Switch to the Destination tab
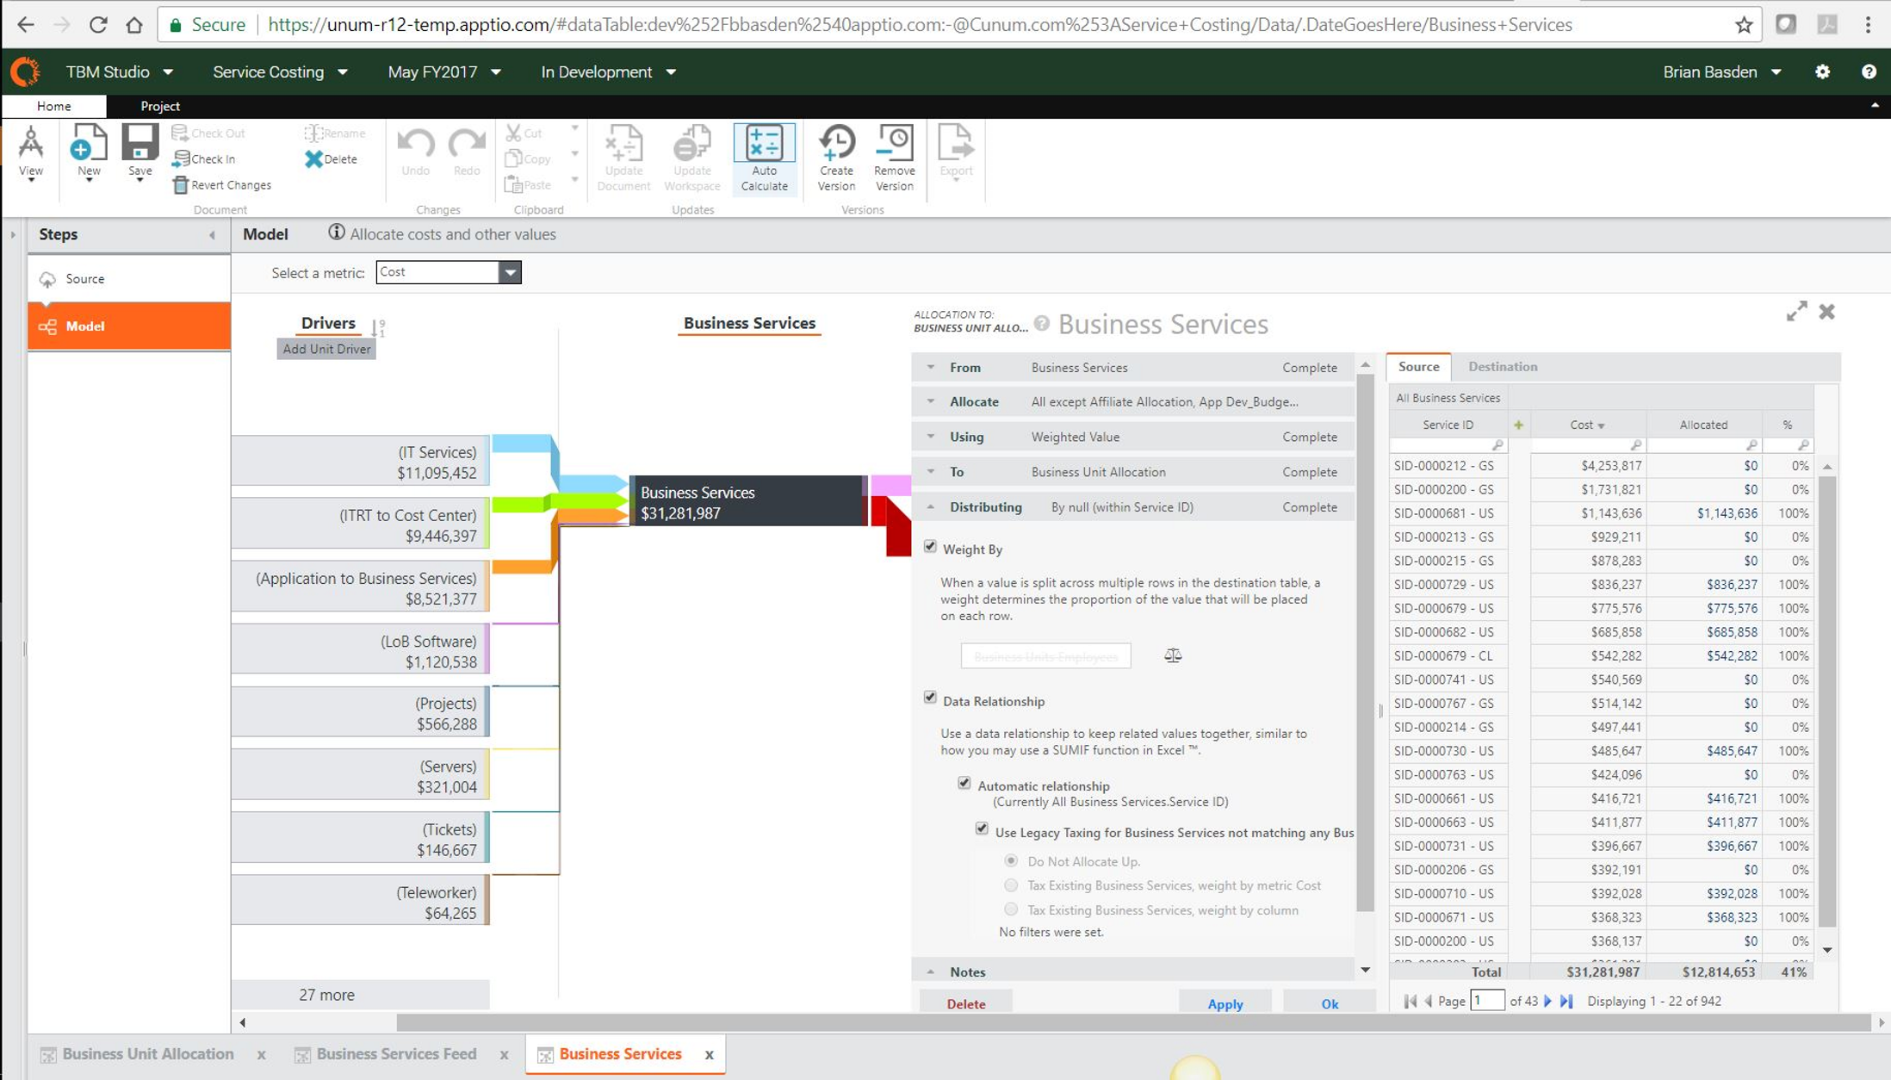The width and height of the screenshot is (1891, 1080). click(x=1502, y=367)
